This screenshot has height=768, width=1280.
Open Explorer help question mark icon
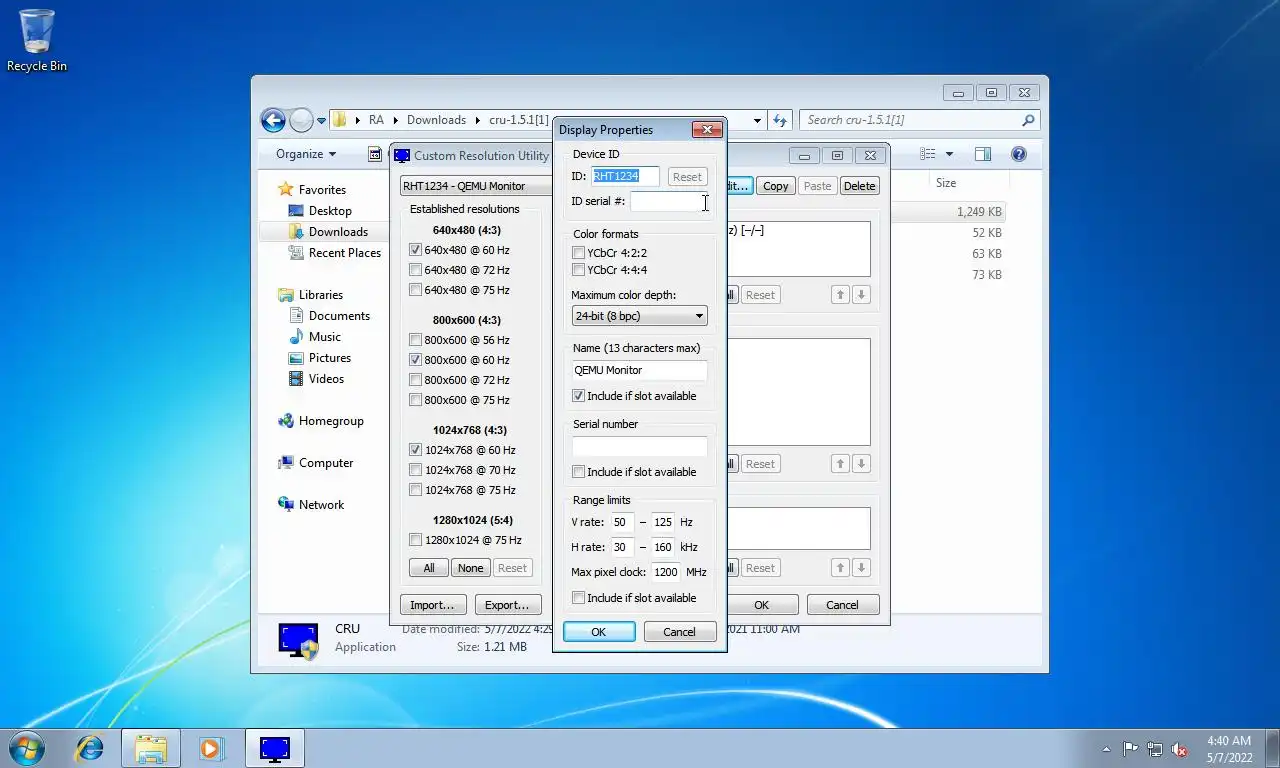point(1019,154)
